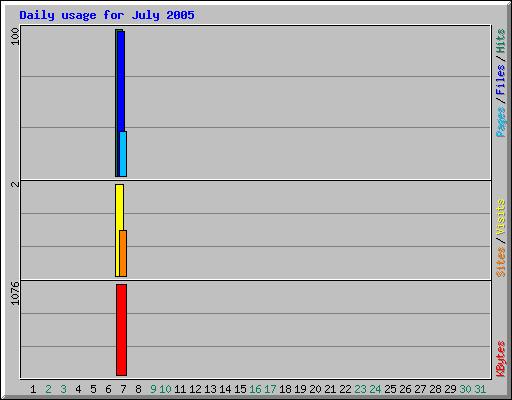
Task: Click green weekend day "30" on the x-axis
Action: point(465,389)
